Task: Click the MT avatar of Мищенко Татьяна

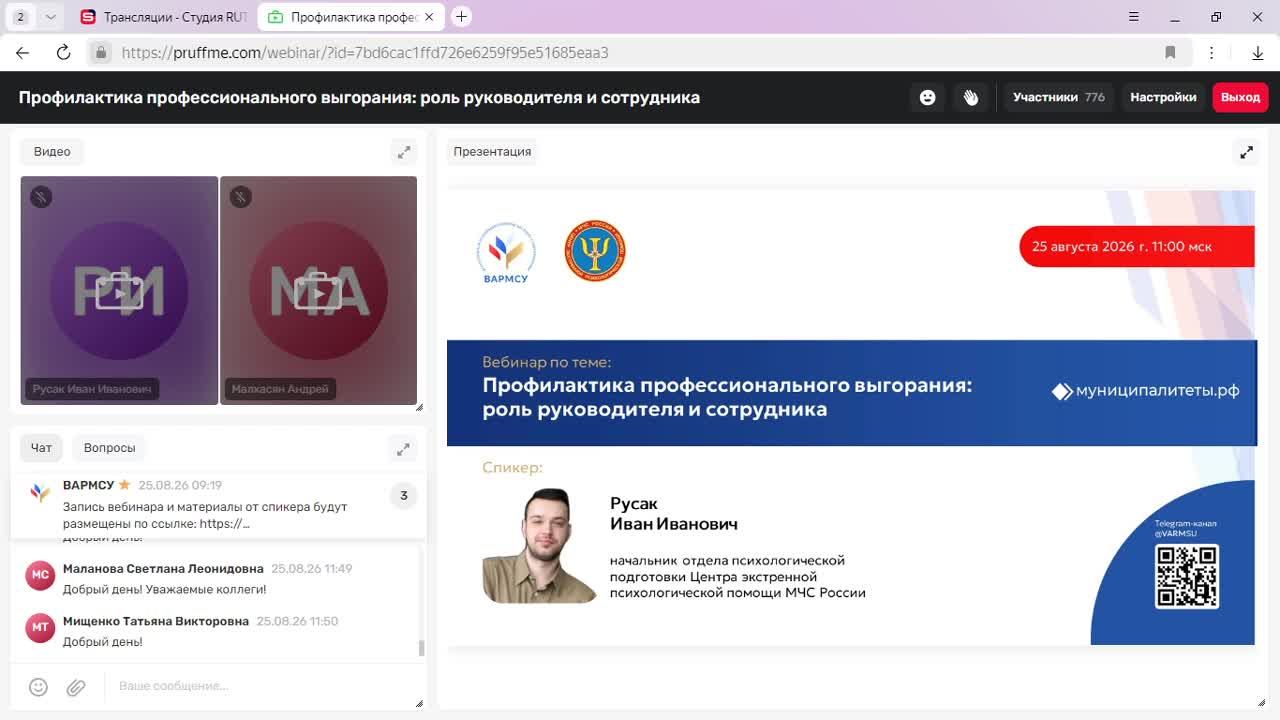Action: pyautogui.click(x=40, y=627)
